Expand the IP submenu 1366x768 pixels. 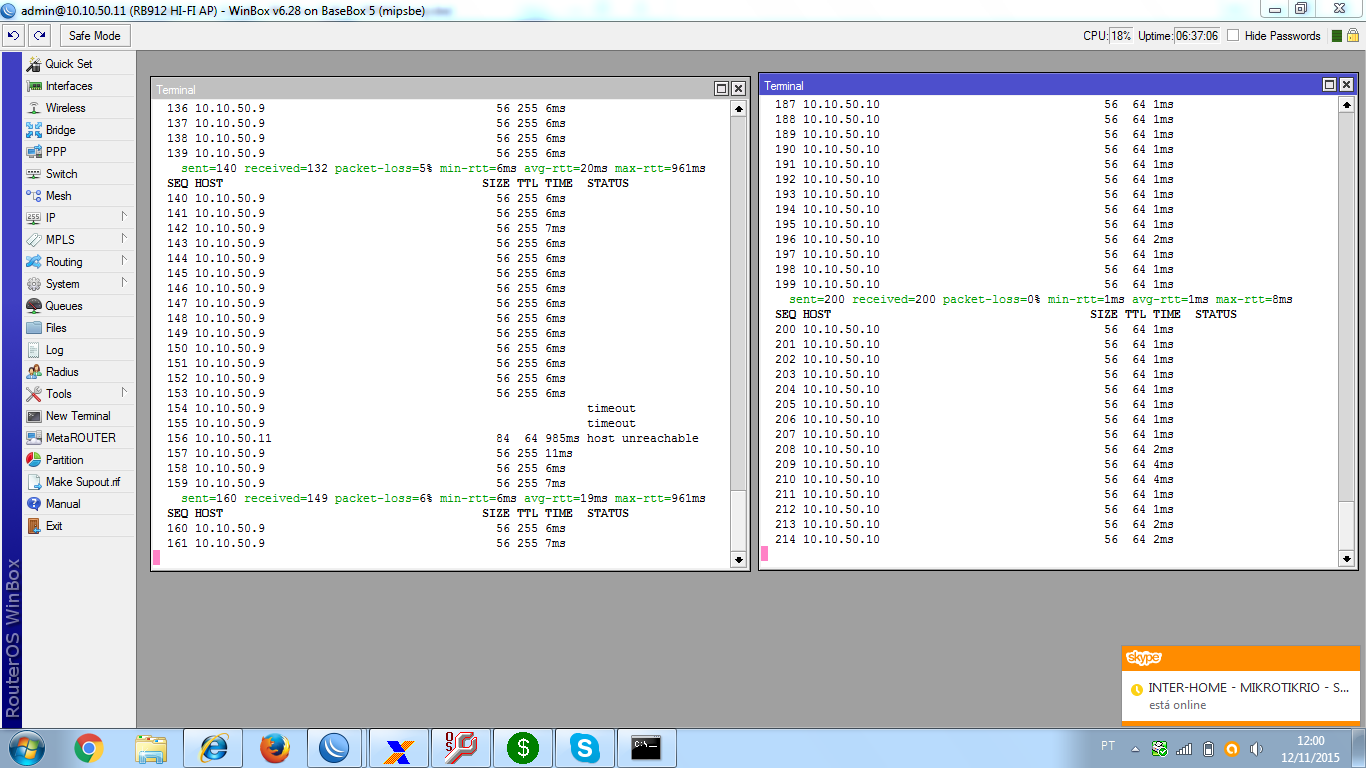pyautogui.click(x=125, y=217)
